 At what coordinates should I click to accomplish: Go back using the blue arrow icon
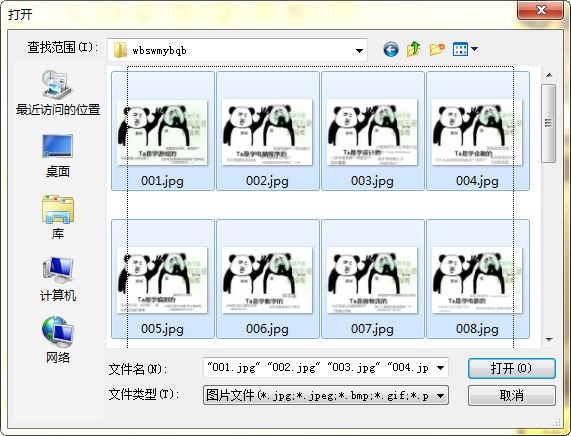click(x=391, y=49)
